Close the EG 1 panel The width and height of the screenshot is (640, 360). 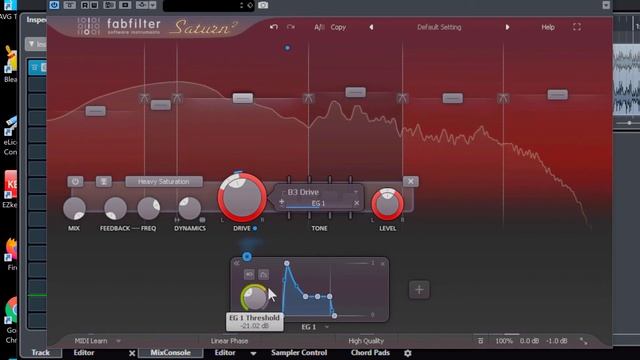[x=383, y=264]
